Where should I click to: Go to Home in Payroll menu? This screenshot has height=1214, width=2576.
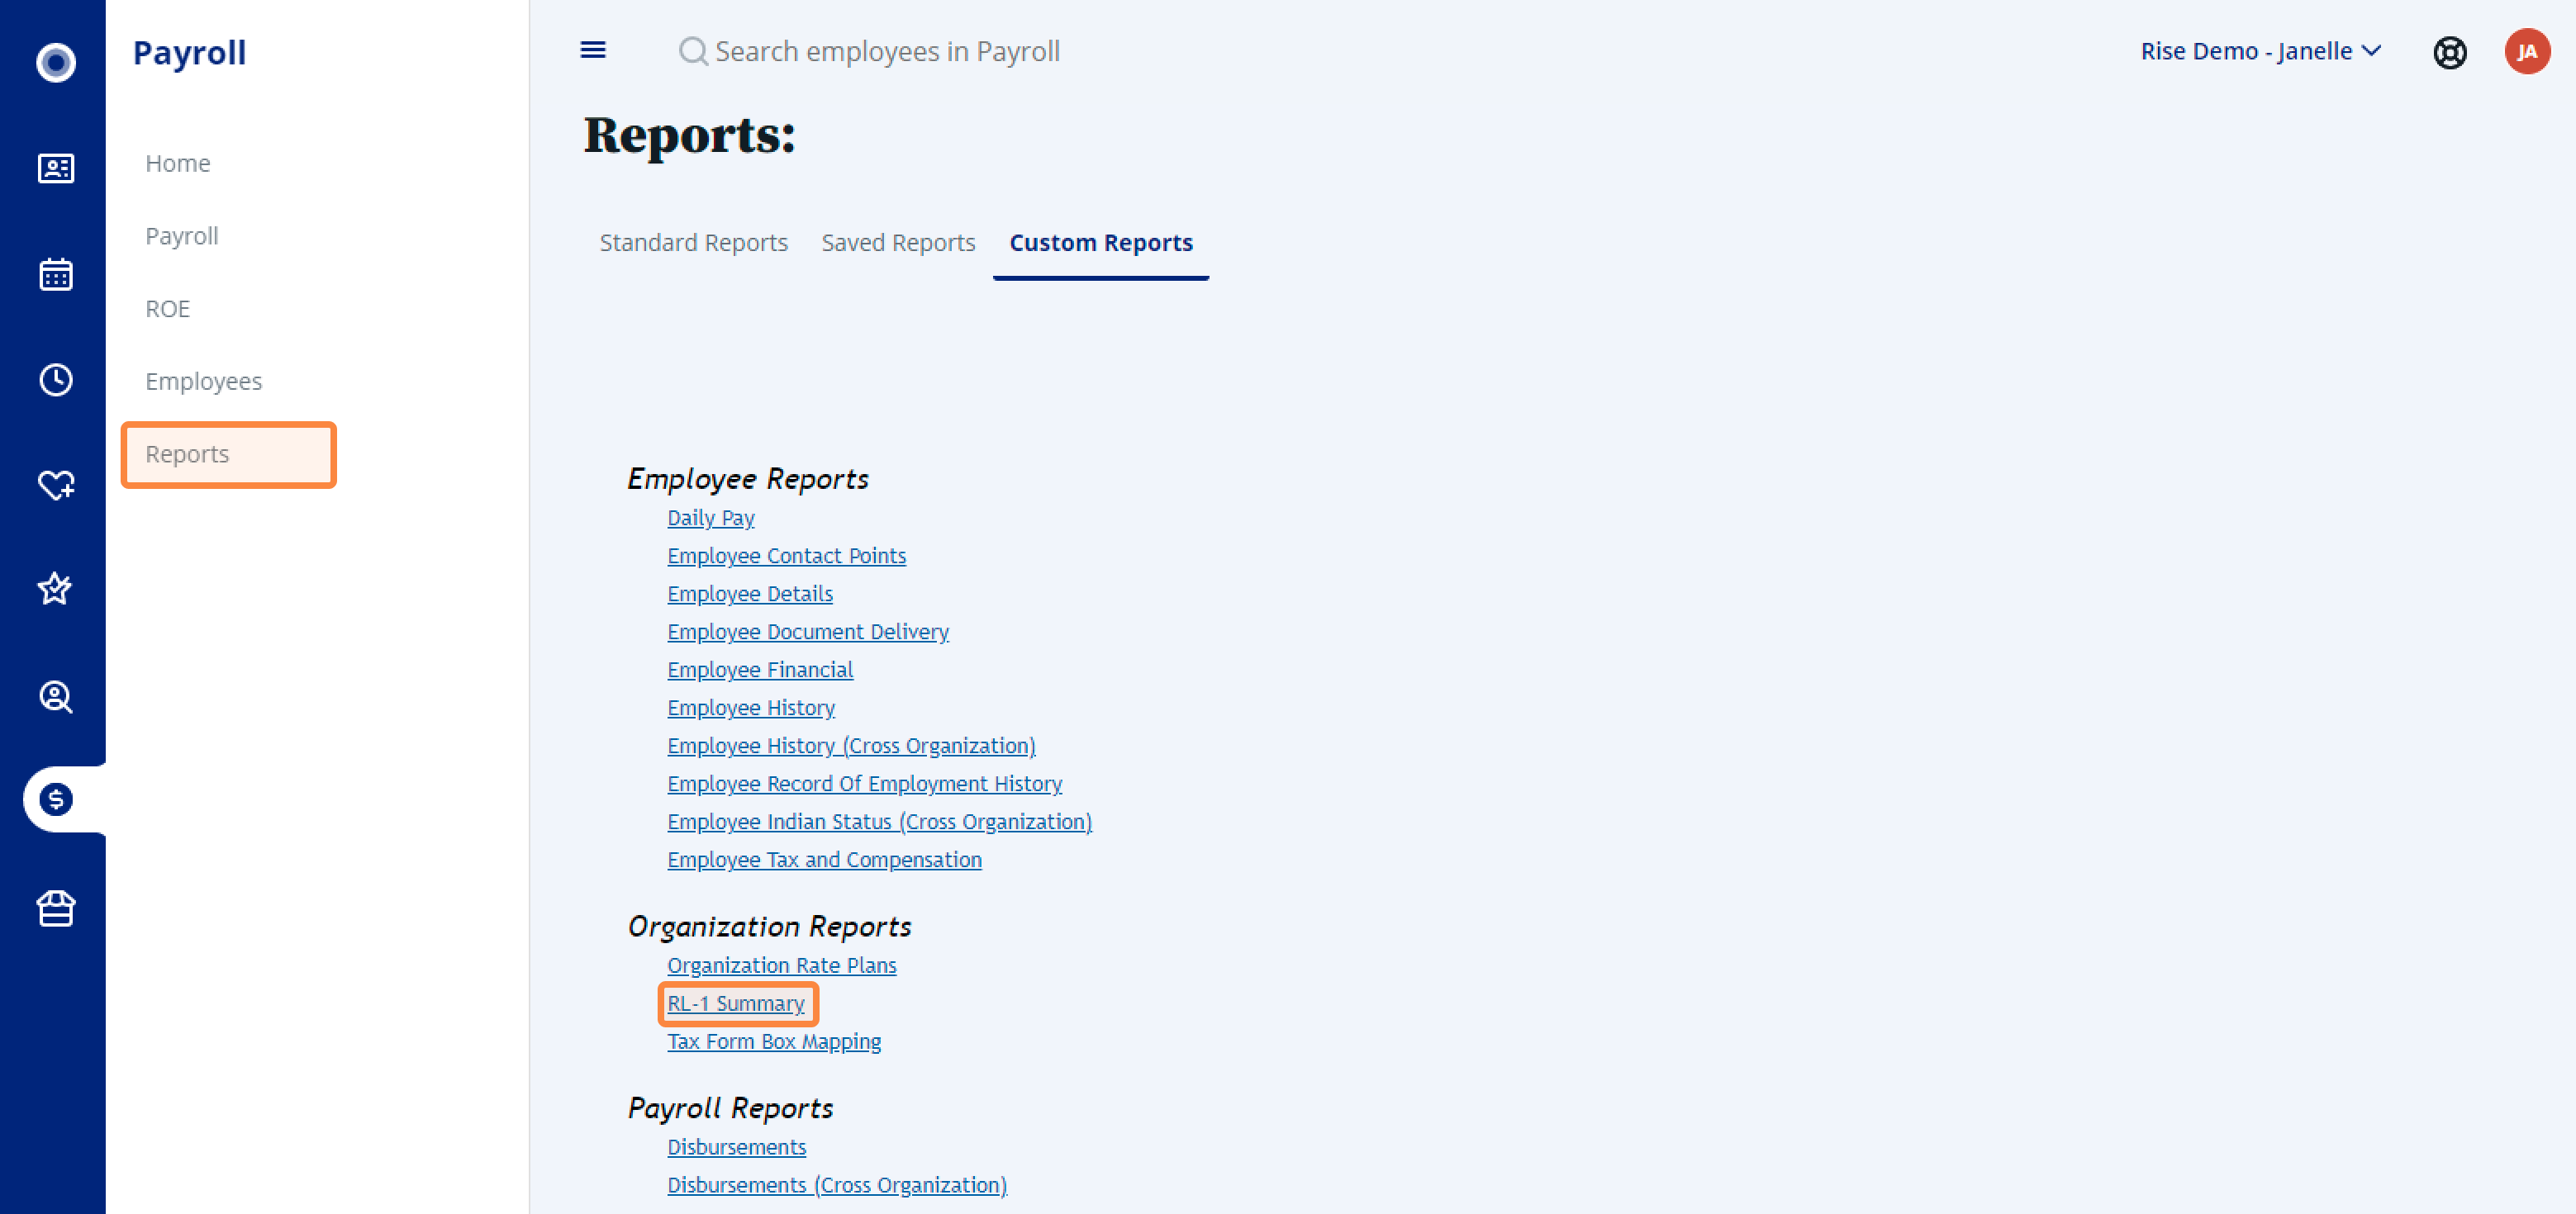(x=178, y=163)
